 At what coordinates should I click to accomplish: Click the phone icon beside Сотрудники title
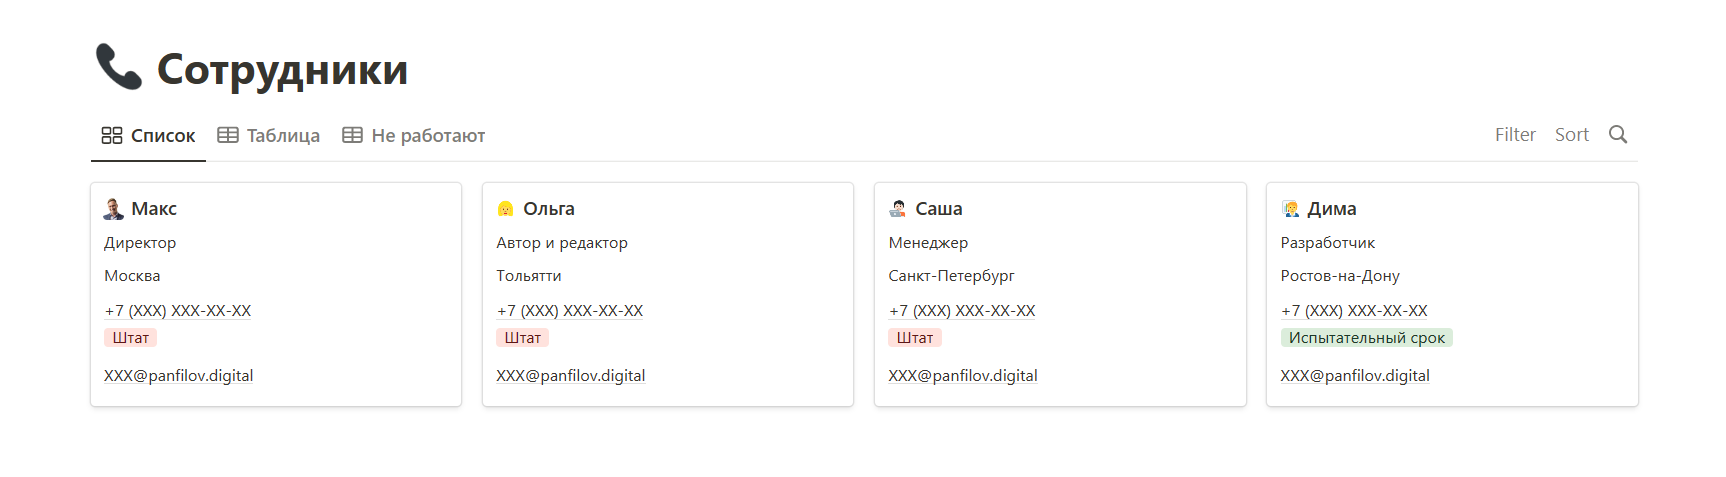click(x=119, y=67)
